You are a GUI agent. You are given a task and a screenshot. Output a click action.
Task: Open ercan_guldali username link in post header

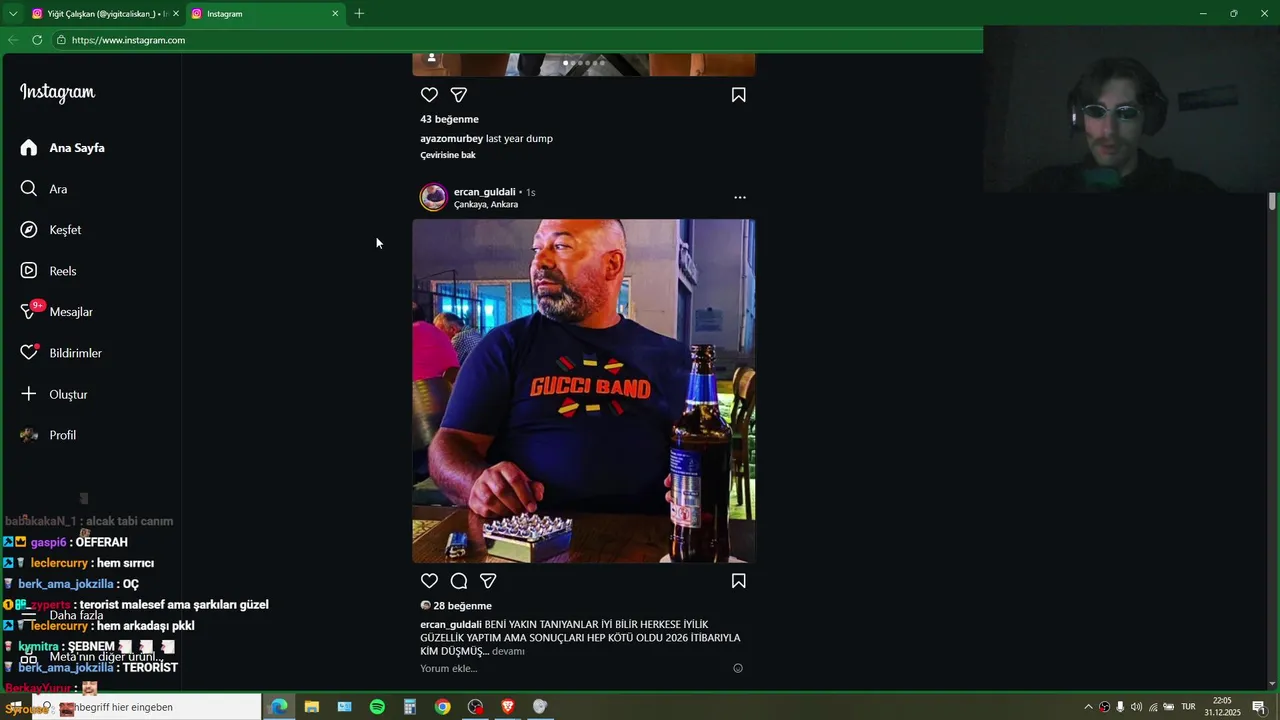(485, 192)
